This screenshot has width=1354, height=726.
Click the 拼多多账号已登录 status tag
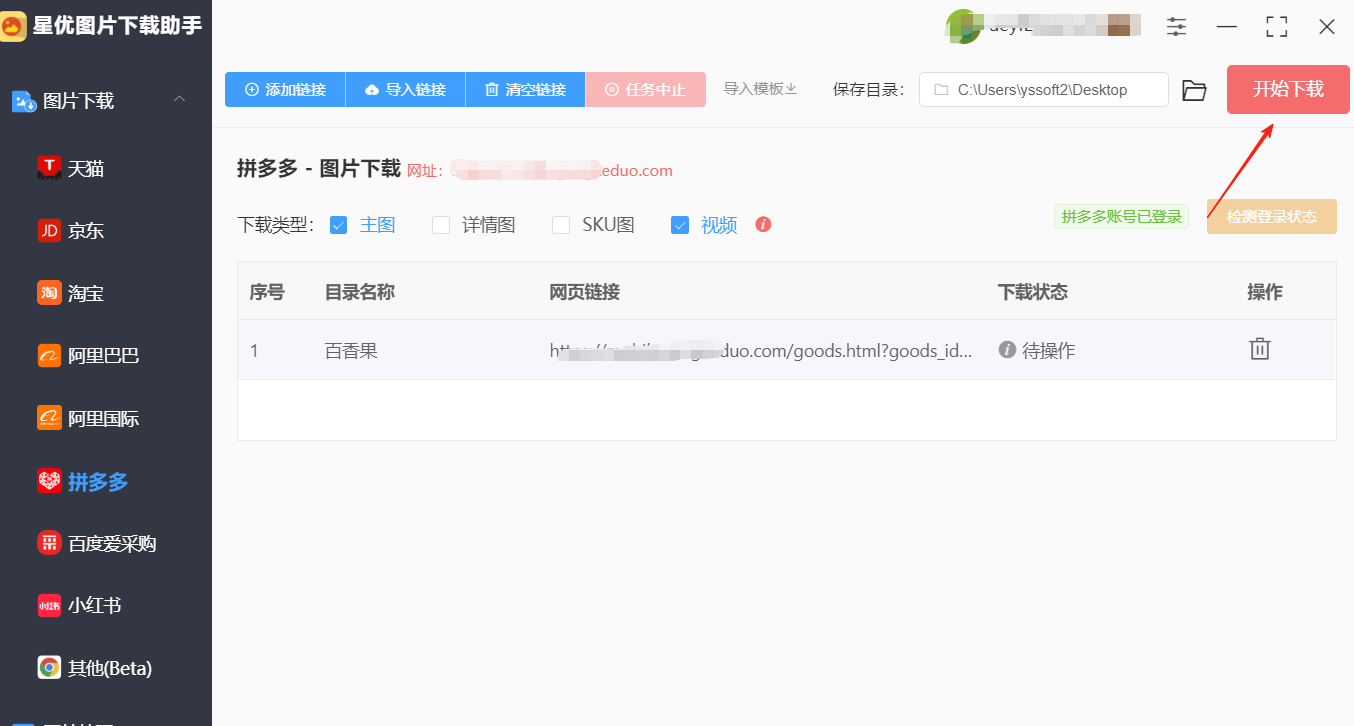(1121, 216)
